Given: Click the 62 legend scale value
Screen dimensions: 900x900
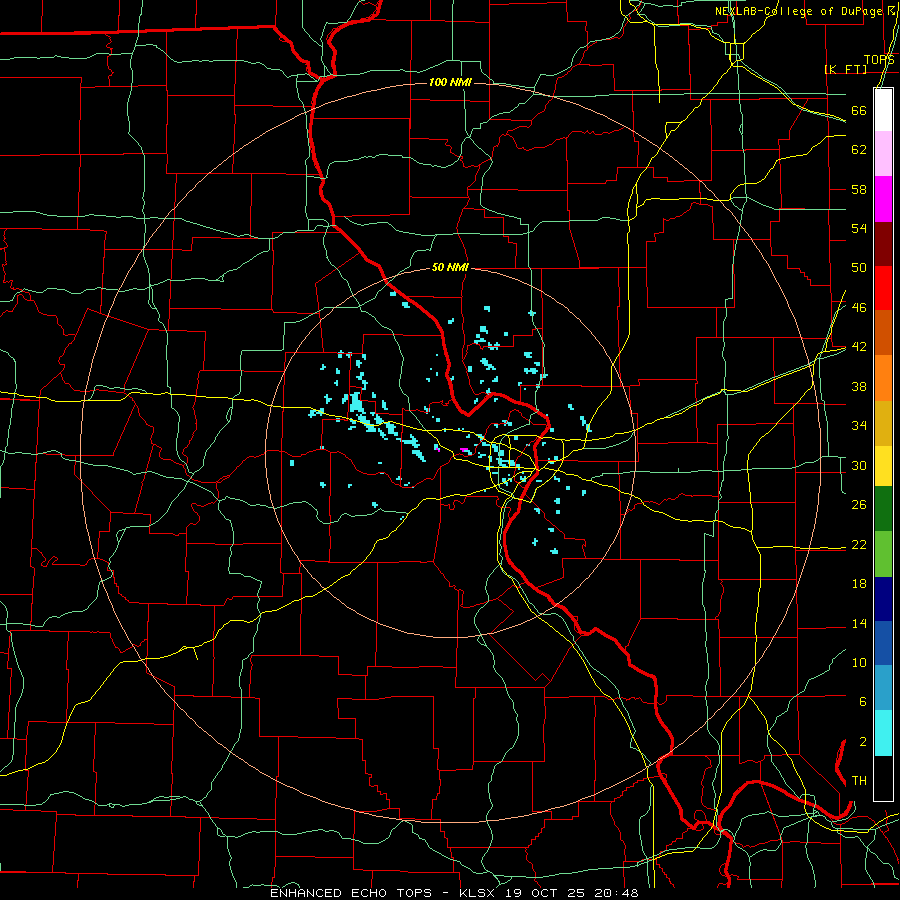Looking at the screenshot, I should point(859,150).
